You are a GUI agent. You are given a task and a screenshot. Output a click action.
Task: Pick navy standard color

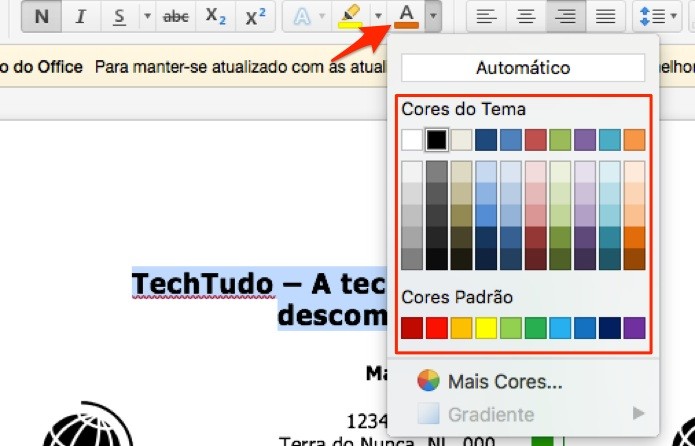(609, 328)
